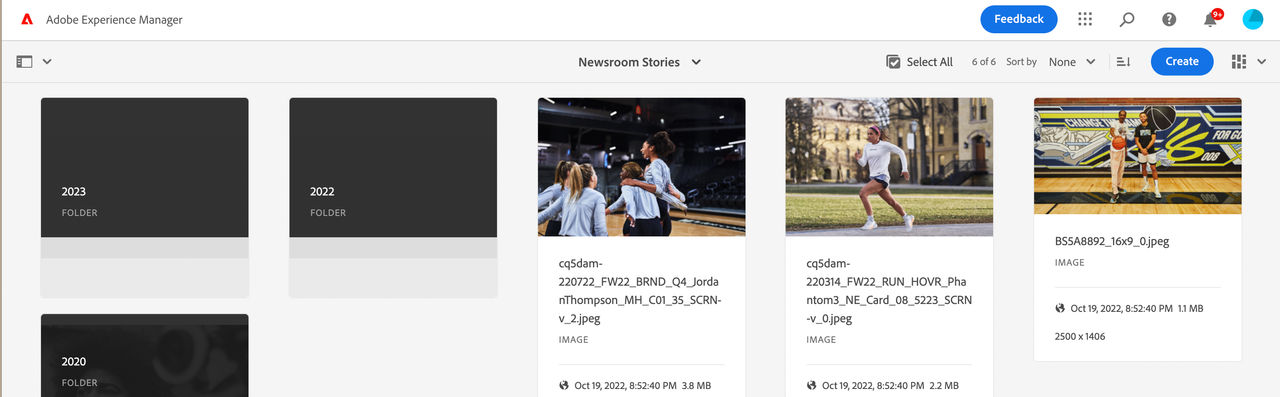
Task: Check Select All
Action: pos(919,62)
